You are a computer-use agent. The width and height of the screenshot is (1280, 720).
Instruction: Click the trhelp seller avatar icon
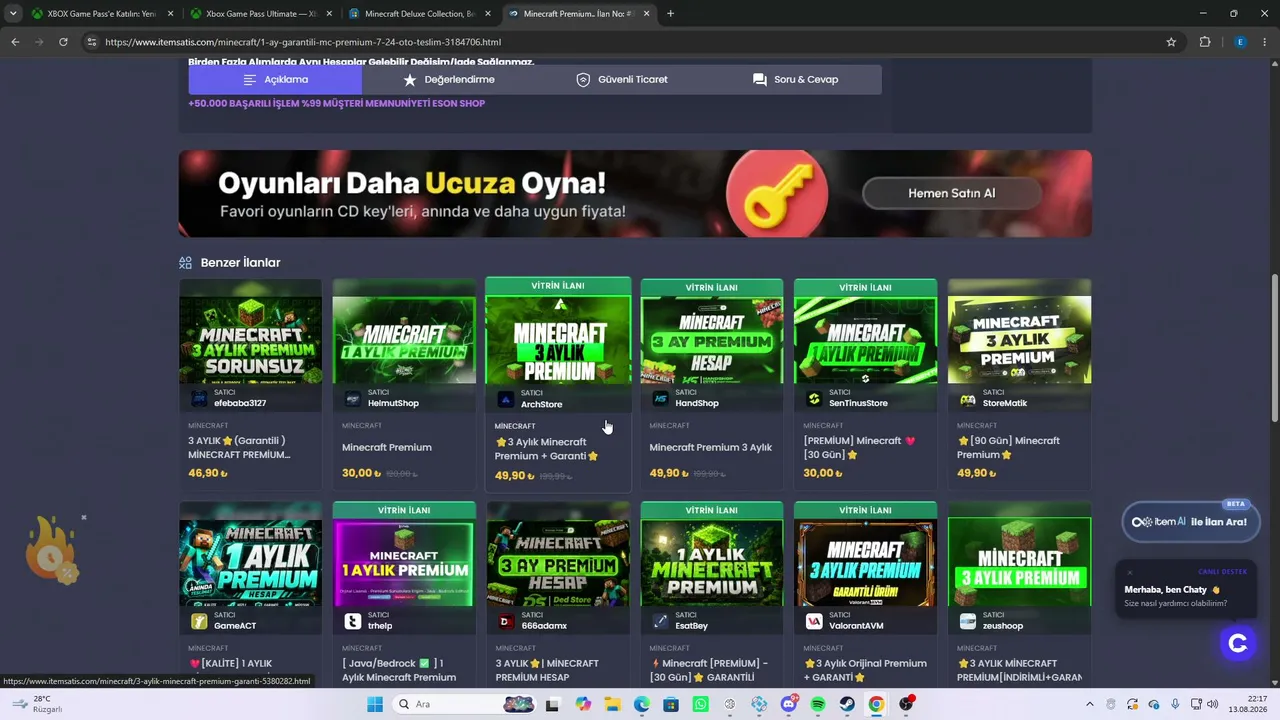[x=352, y=621]
